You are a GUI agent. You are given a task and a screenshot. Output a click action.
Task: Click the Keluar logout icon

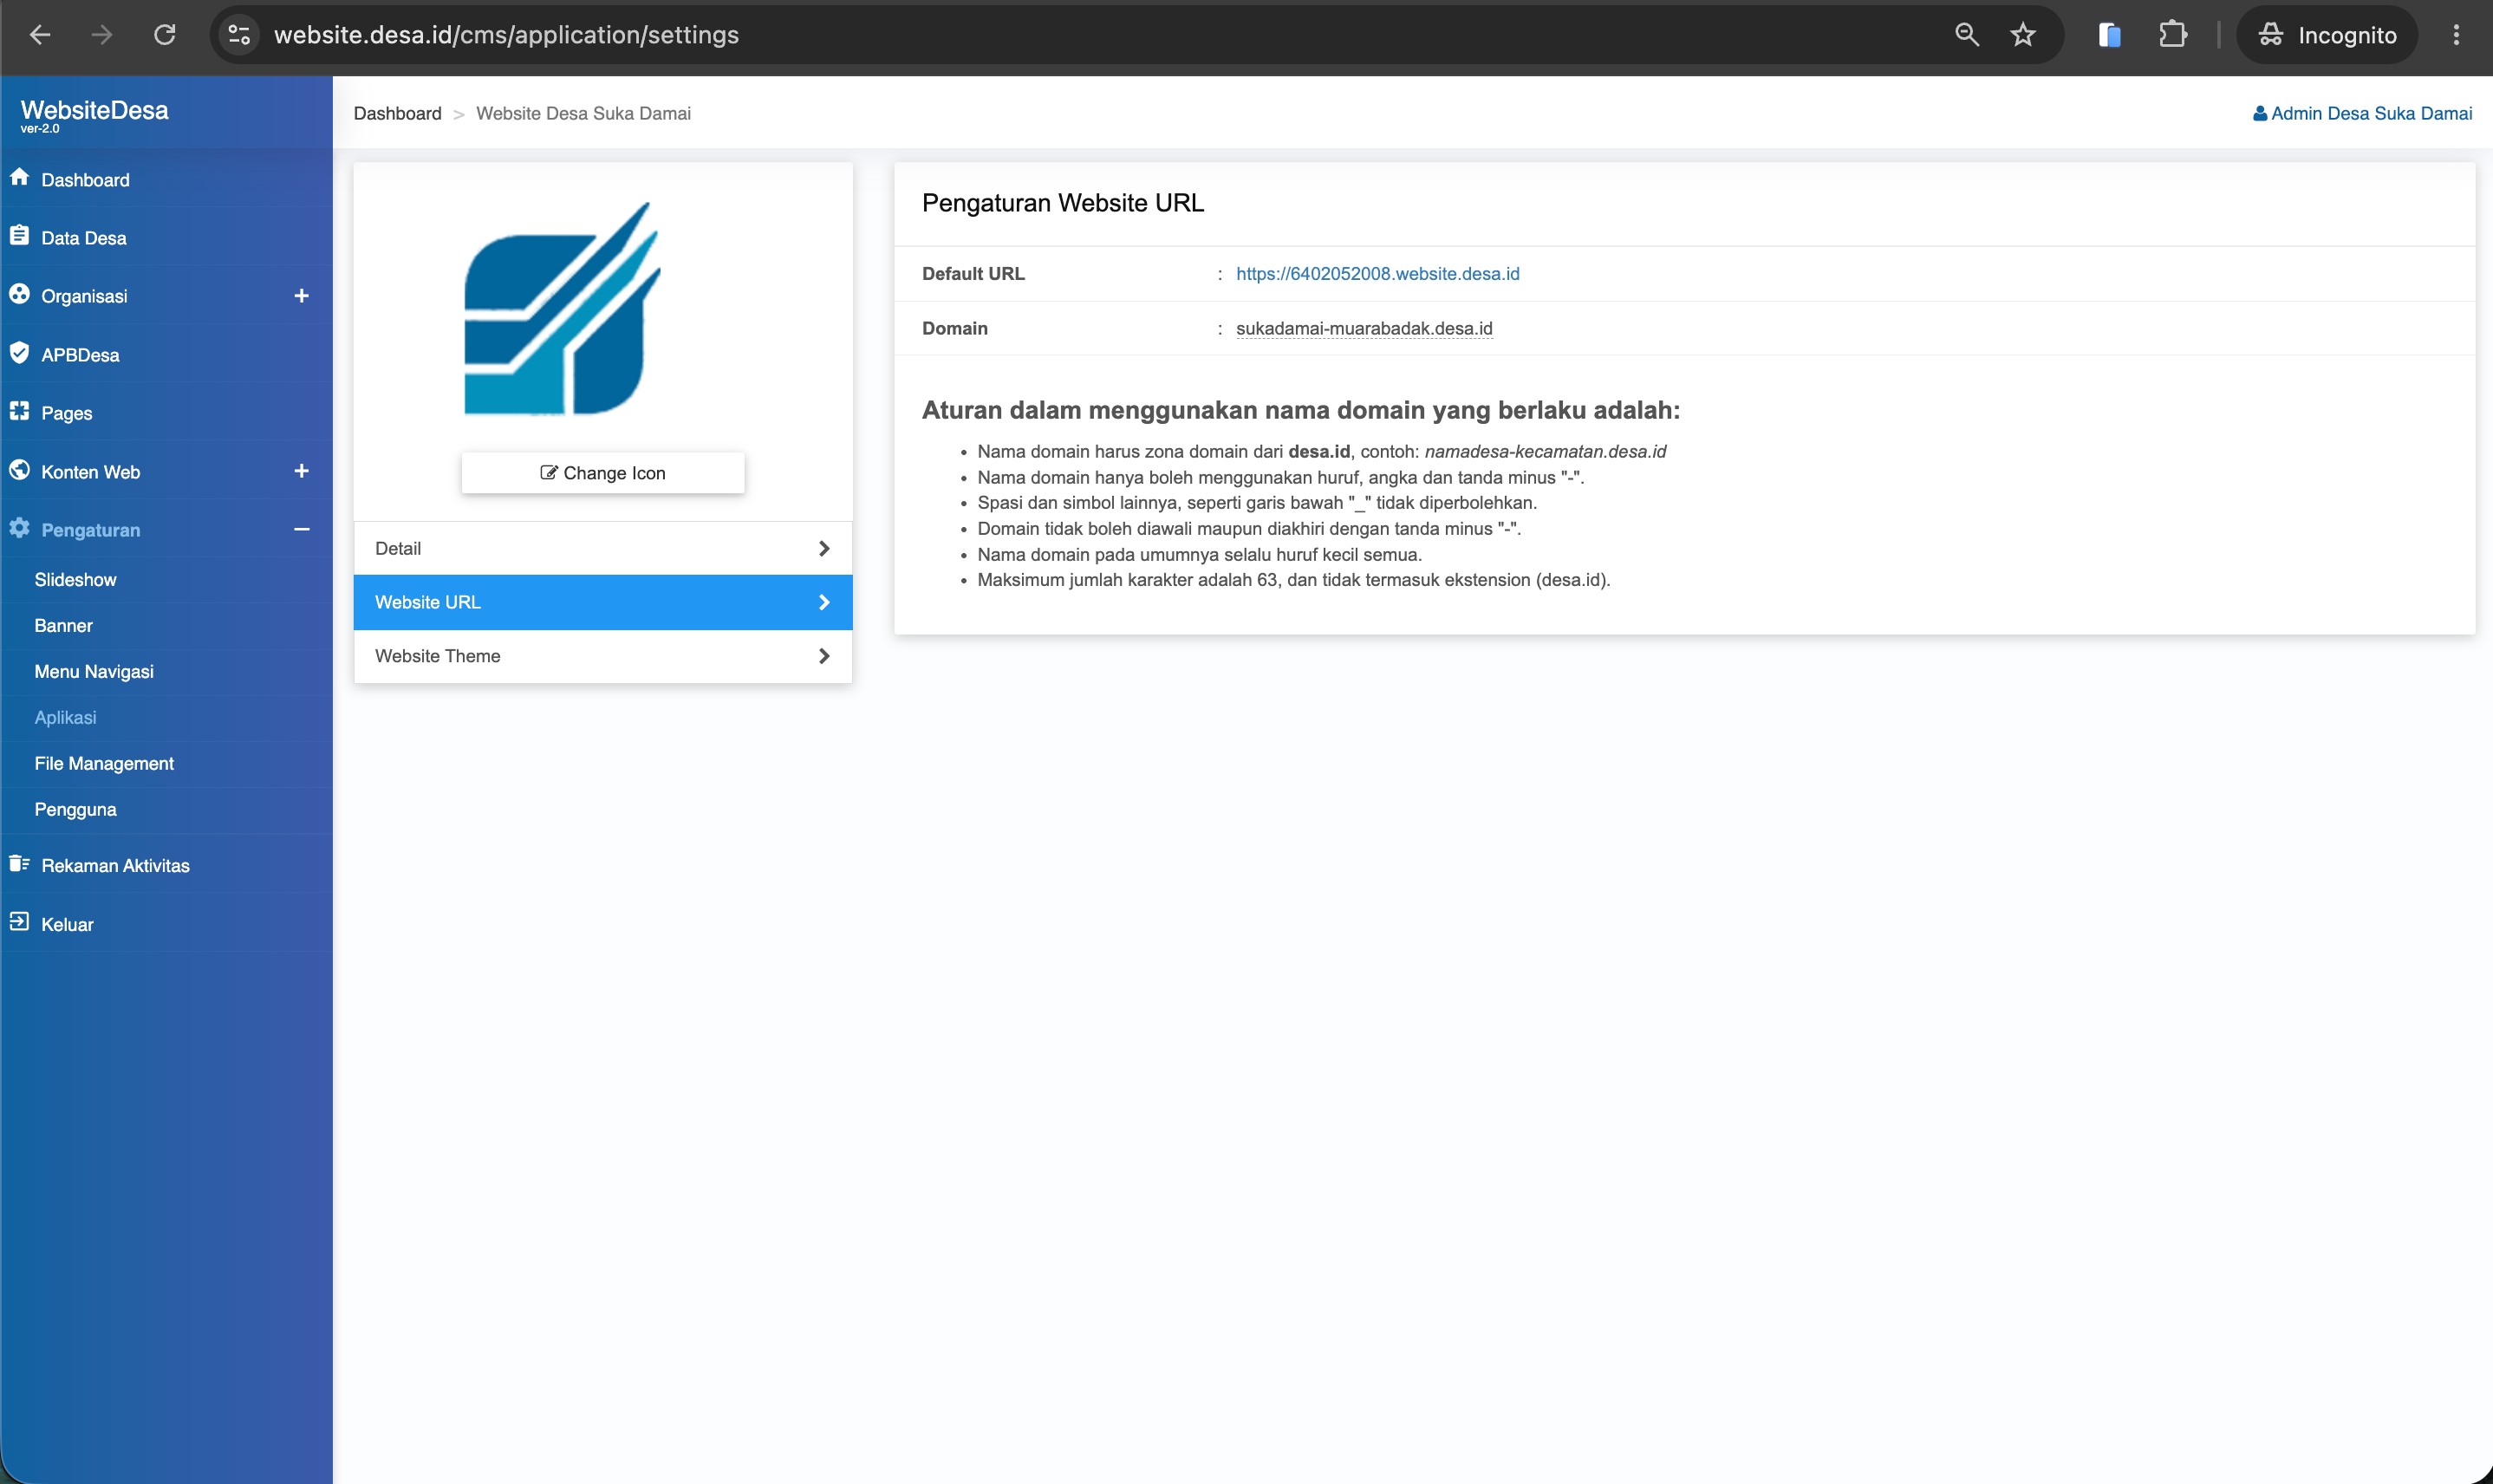(19, 922)
